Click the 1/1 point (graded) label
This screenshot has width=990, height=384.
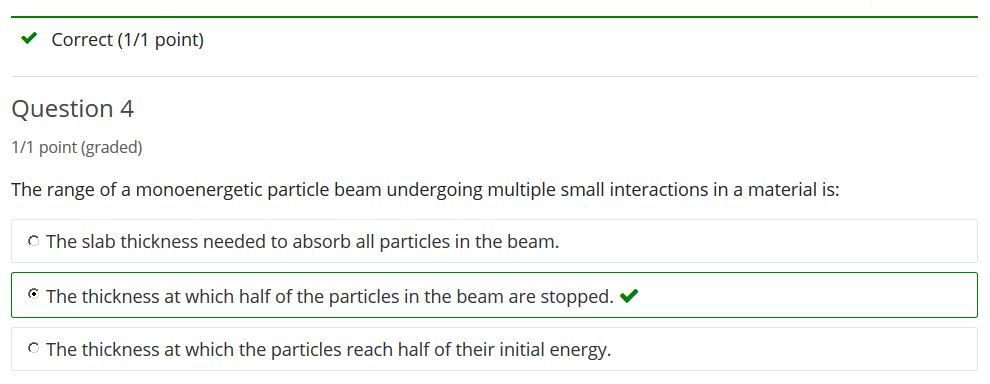tap(77, 148)
